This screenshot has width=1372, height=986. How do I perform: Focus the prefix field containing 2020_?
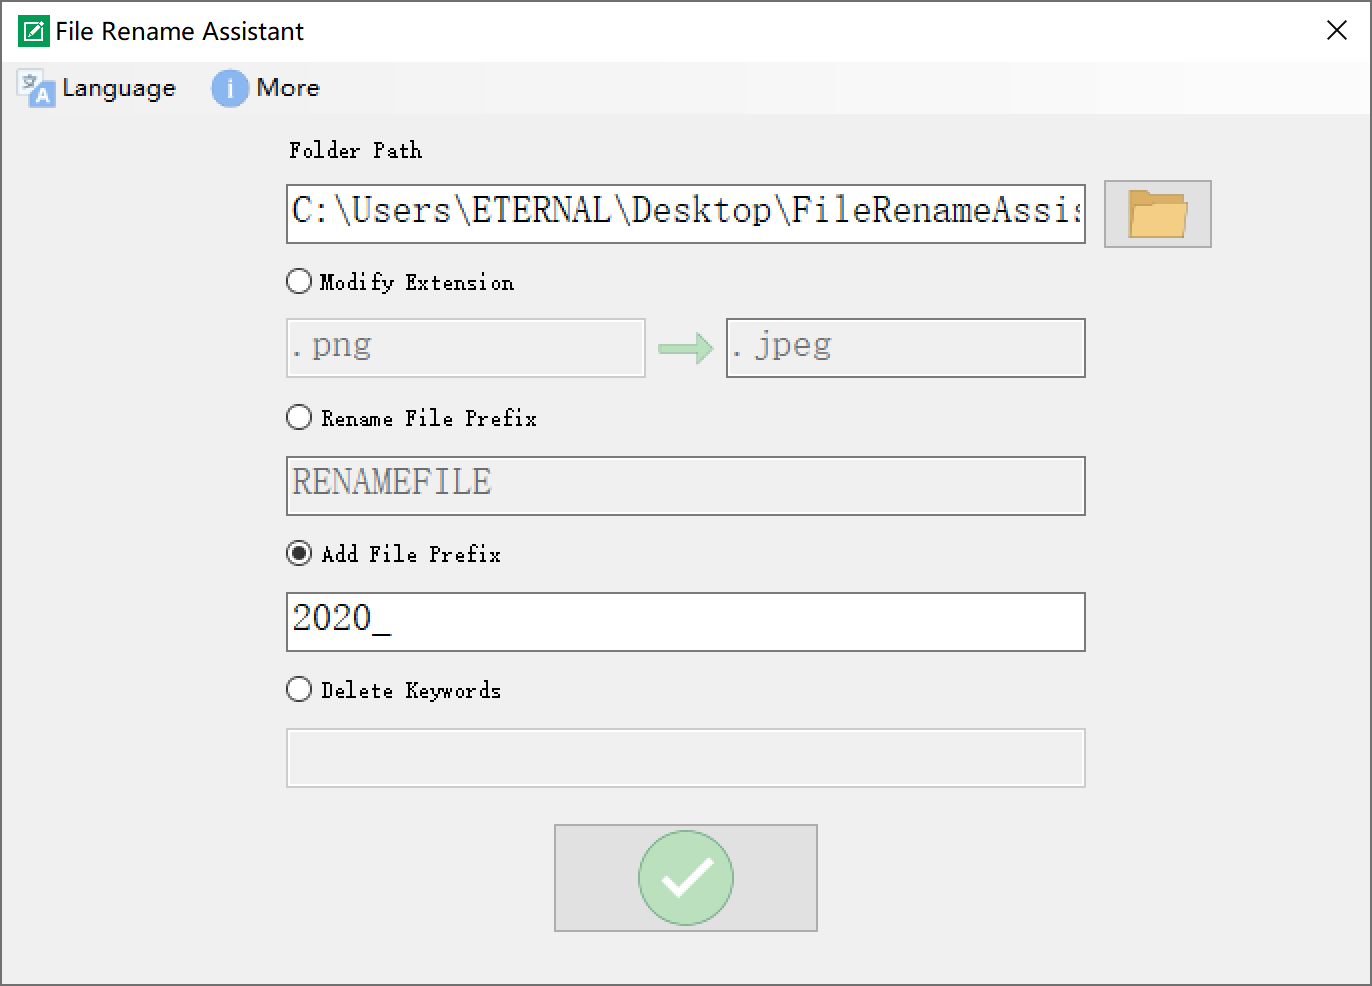(x=685, y=622)
